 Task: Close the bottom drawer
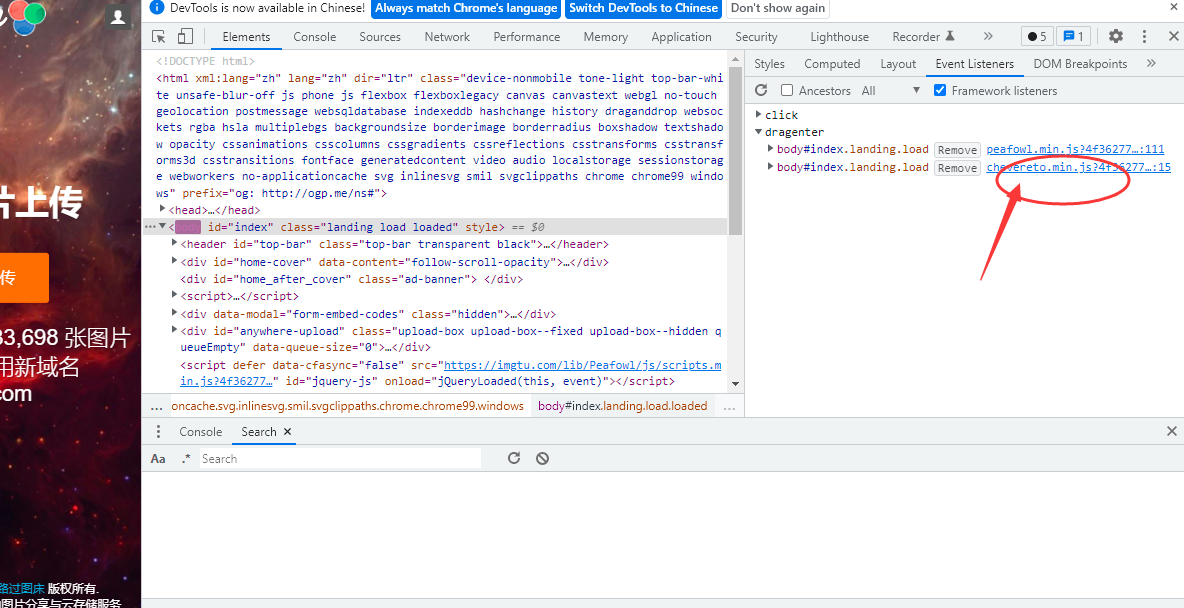pos(1171,431)
